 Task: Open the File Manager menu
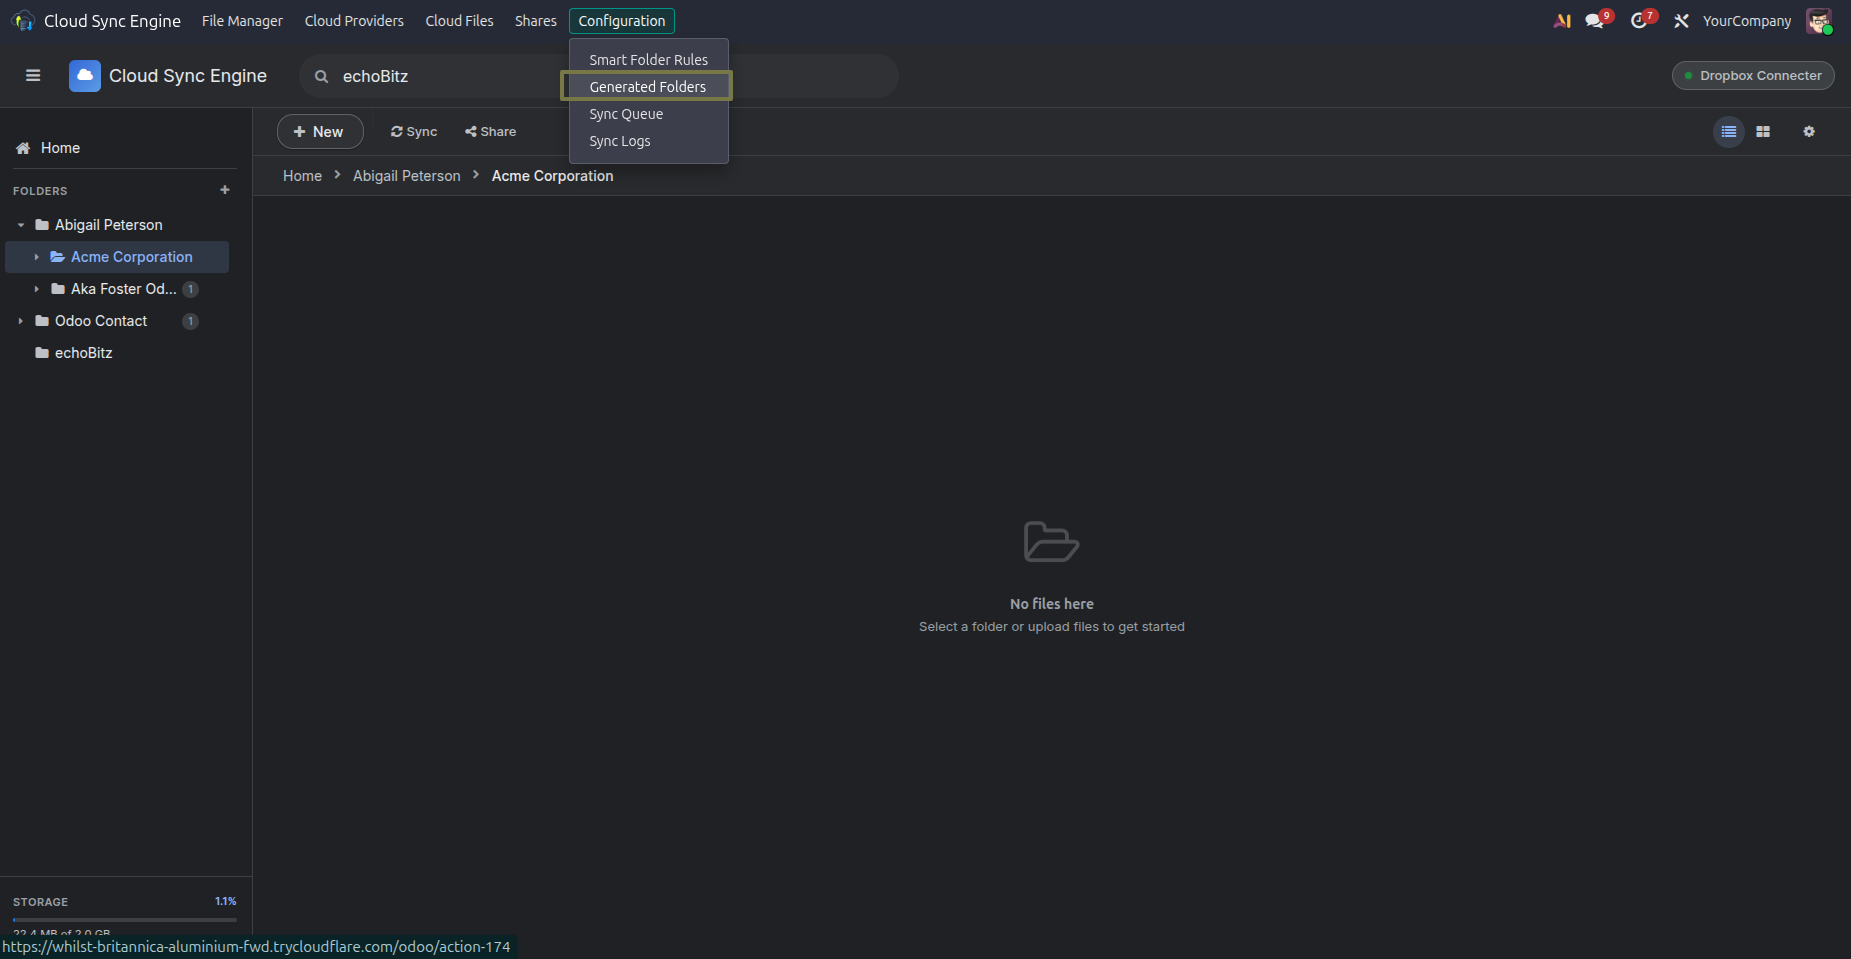(242, 21)
